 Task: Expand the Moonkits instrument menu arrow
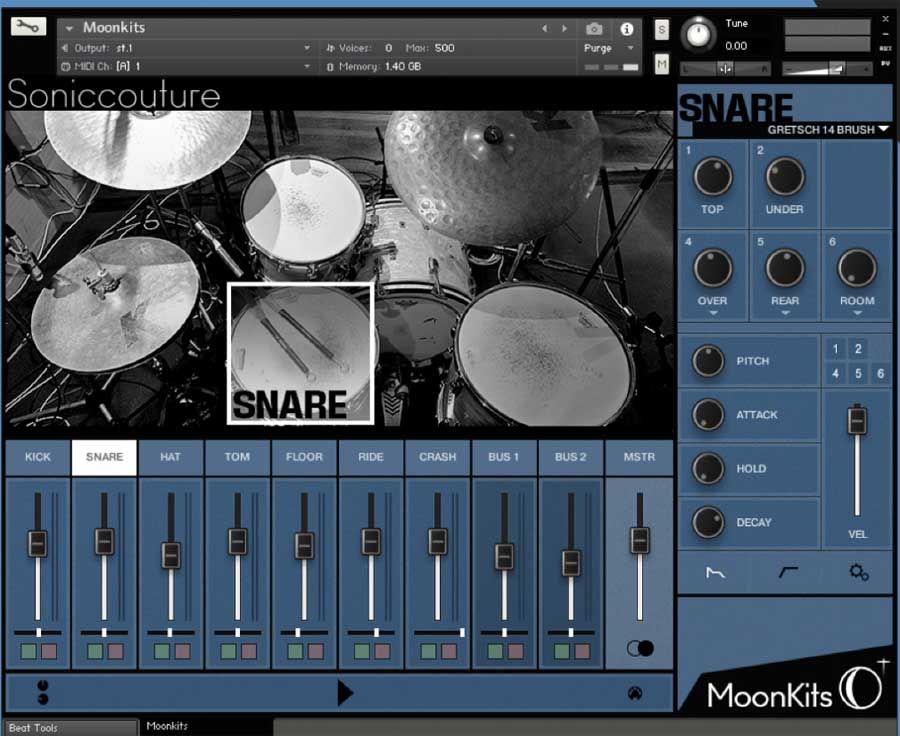click(x=69, y=28)
